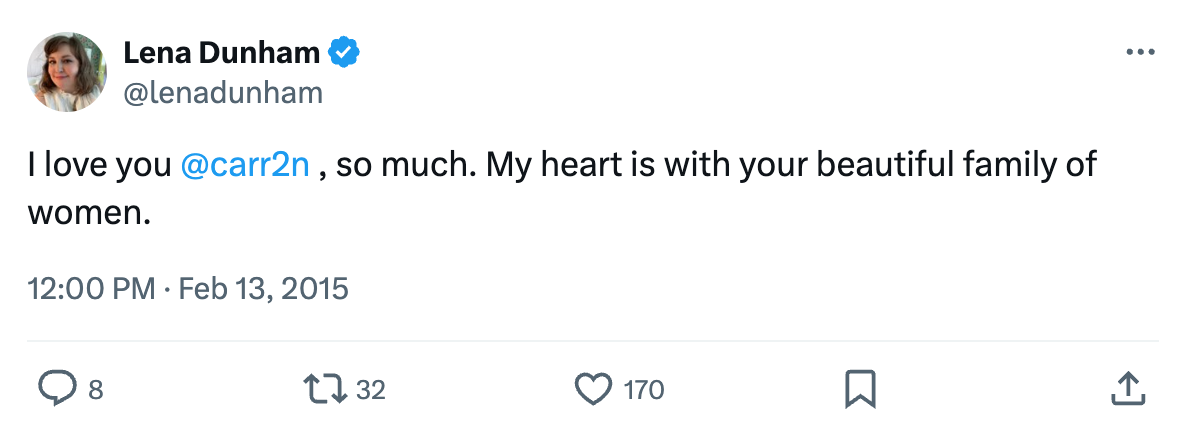Viewport: 1186px width, 432px height.
Task: Visit the @lenadunham handle
Action: (x=223, y=93)
